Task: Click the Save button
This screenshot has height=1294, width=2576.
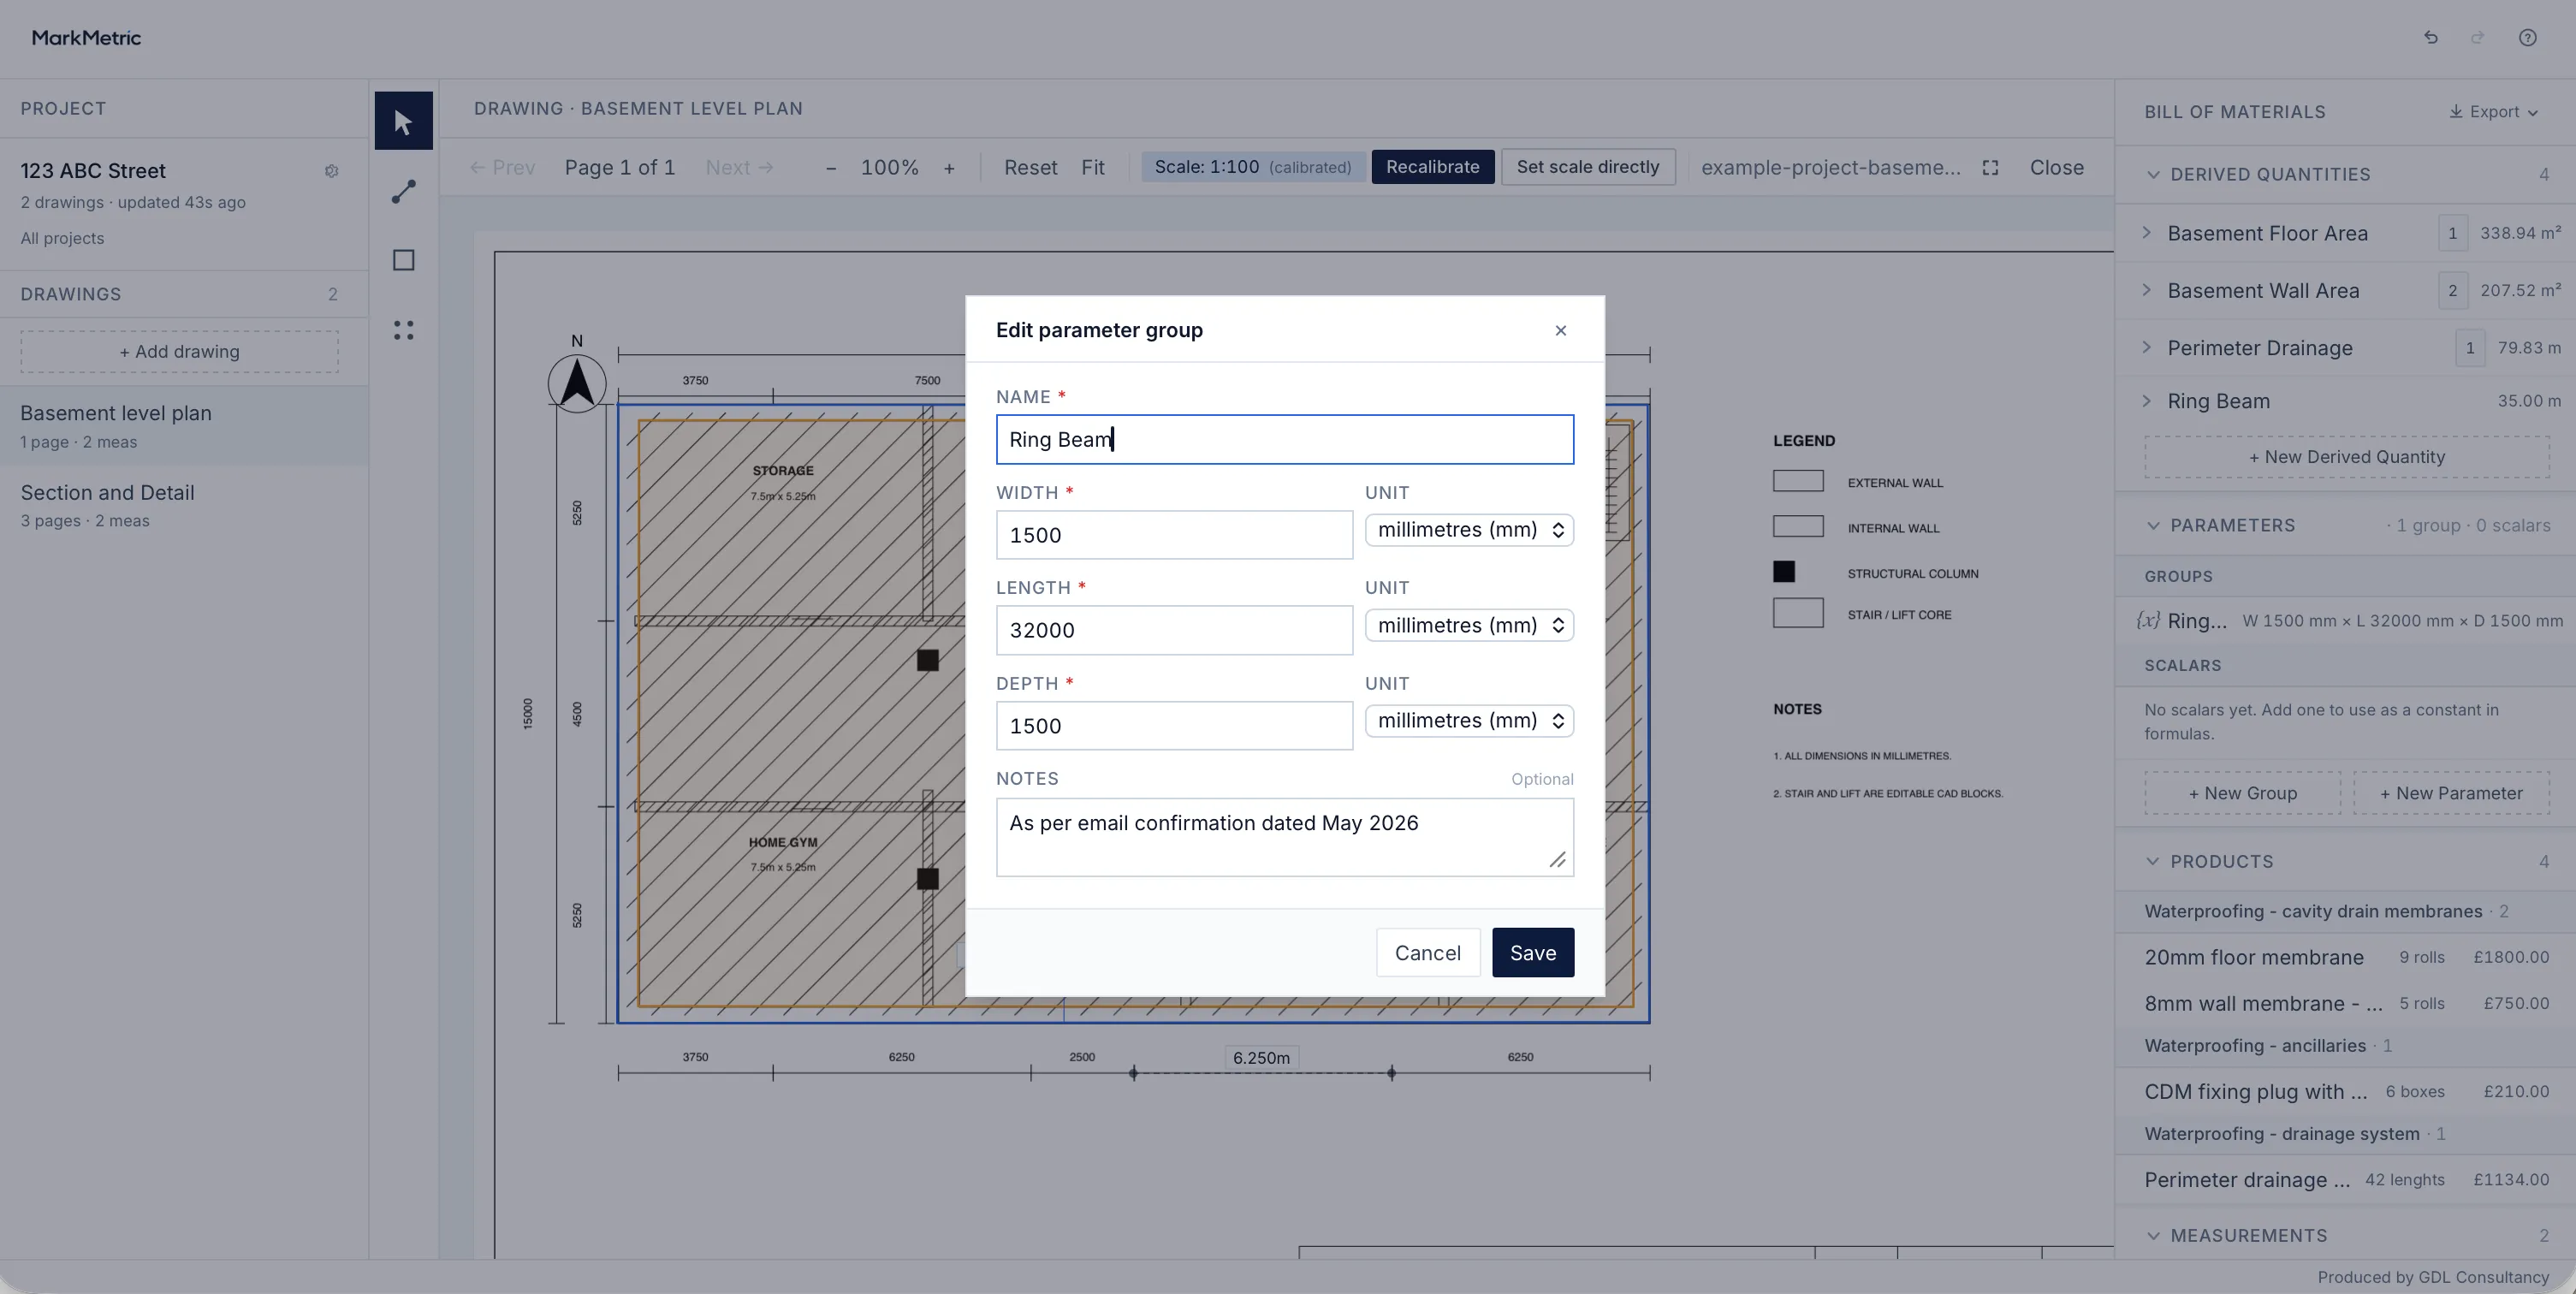Action: click(x=1532, y=953)
